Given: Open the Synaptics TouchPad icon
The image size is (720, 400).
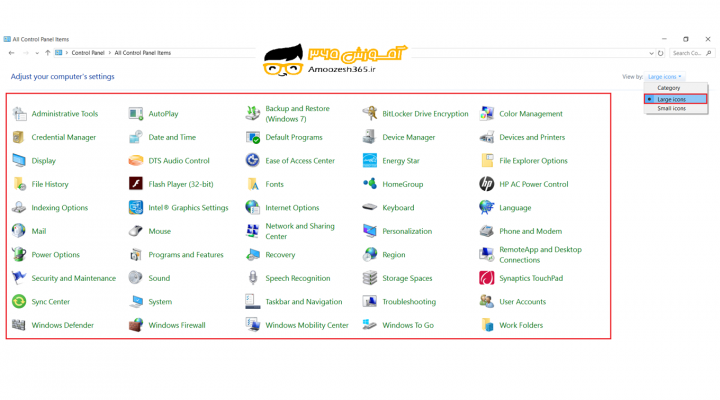Looking at the screenshot, I should [x=487, y=278].
